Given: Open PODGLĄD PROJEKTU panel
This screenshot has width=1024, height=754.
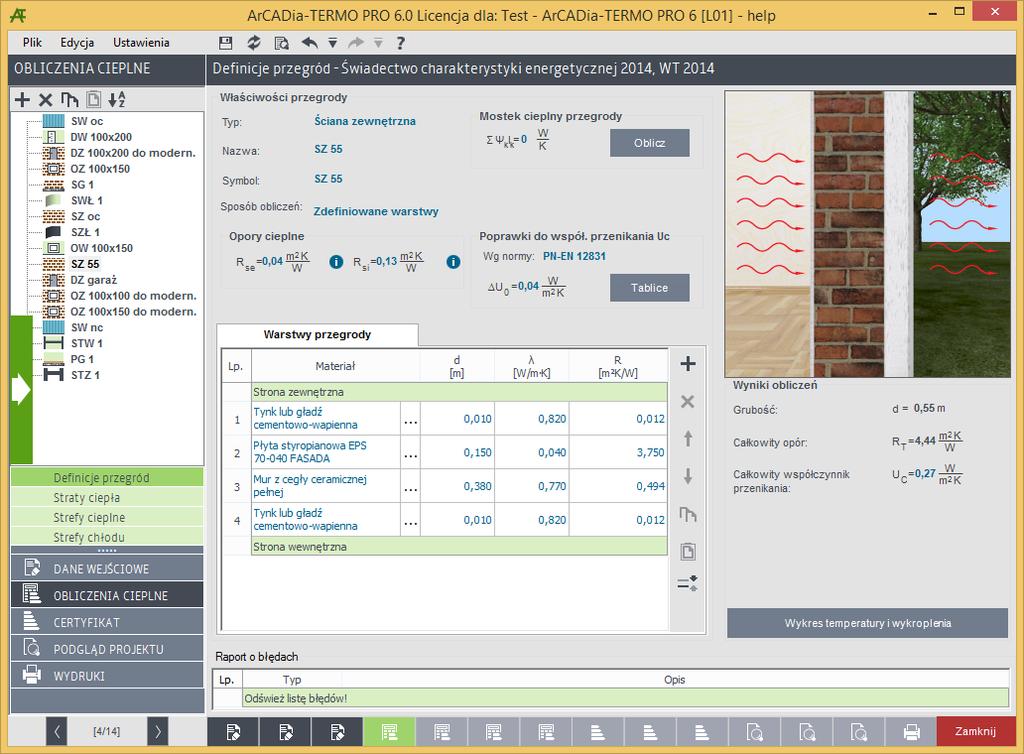Looking at the screenshot, I should [x=107, y=649].
